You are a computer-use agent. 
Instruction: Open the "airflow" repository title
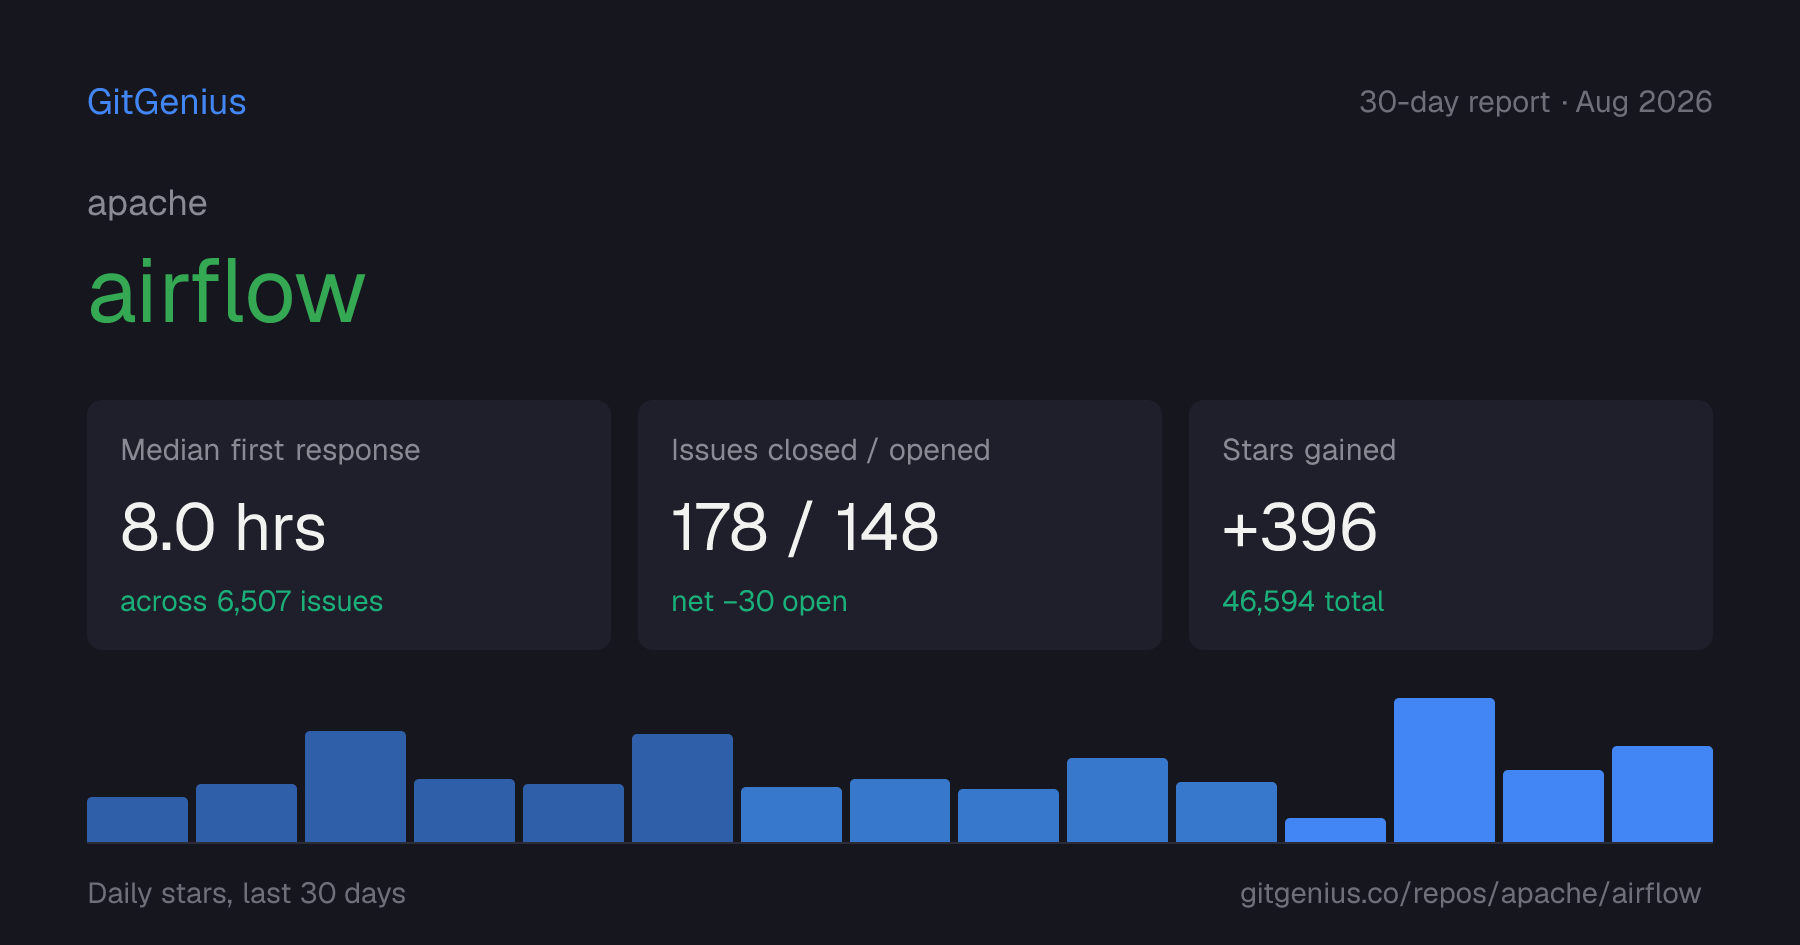point(227,291)
